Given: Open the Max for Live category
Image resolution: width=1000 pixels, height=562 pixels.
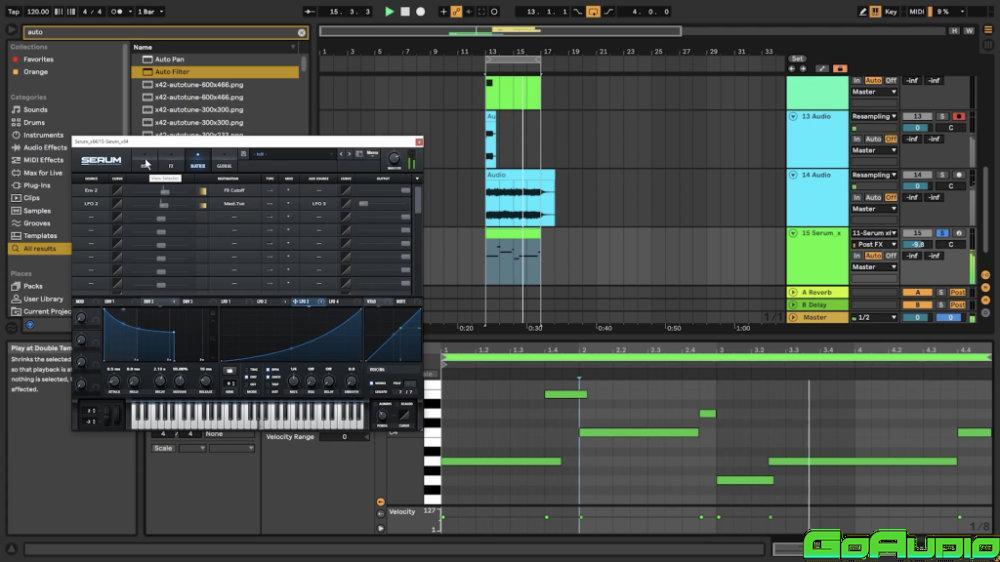Looking at the screenshot, I should [x=43, y=173].
